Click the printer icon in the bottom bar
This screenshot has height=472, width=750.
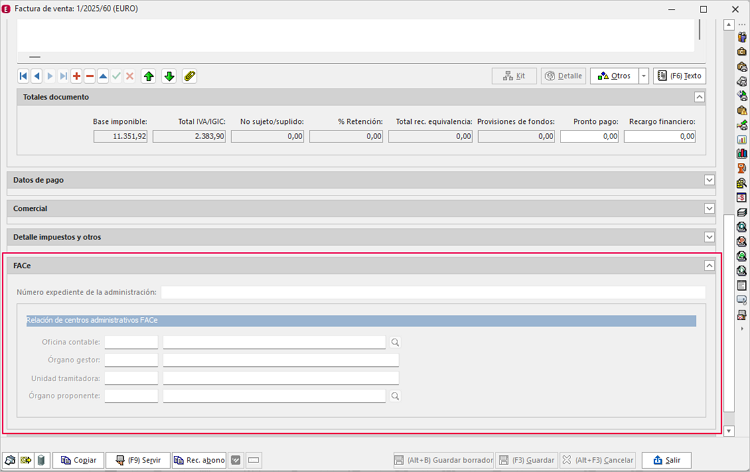(x=10, y=460)
